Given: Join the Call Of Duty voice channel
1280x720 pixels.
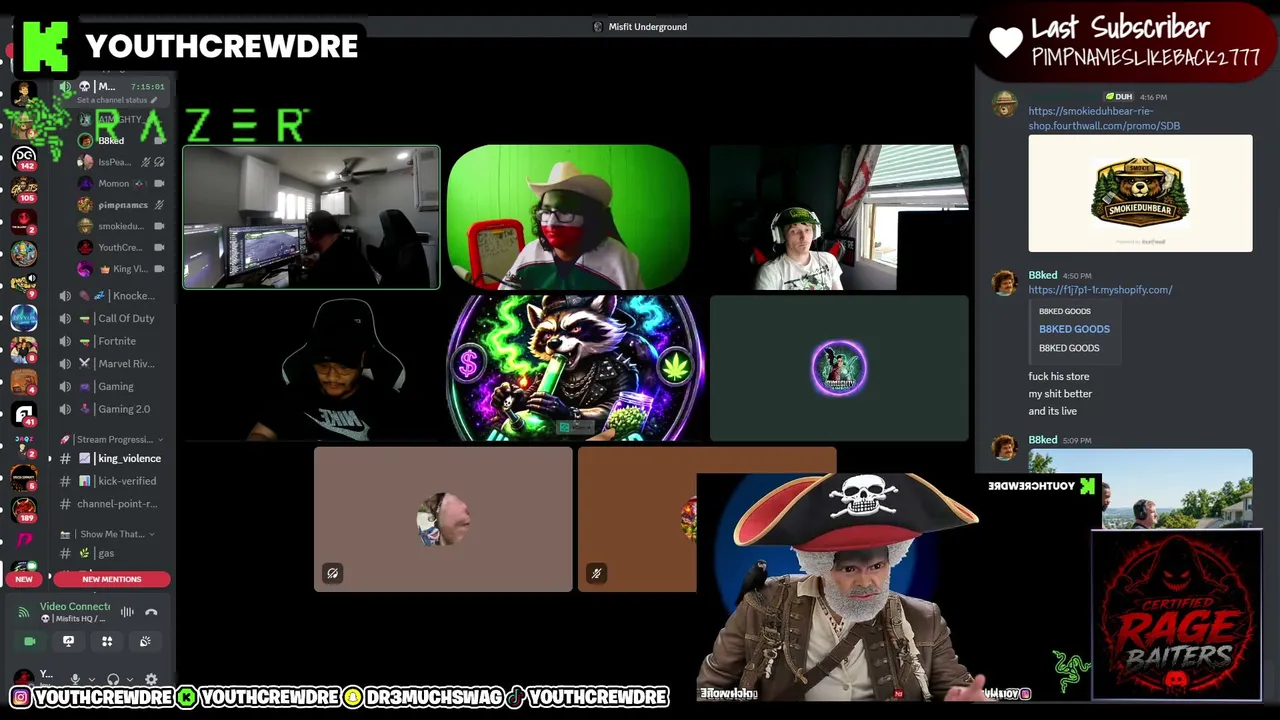Looking at the screenshot, I should (112, 318).
